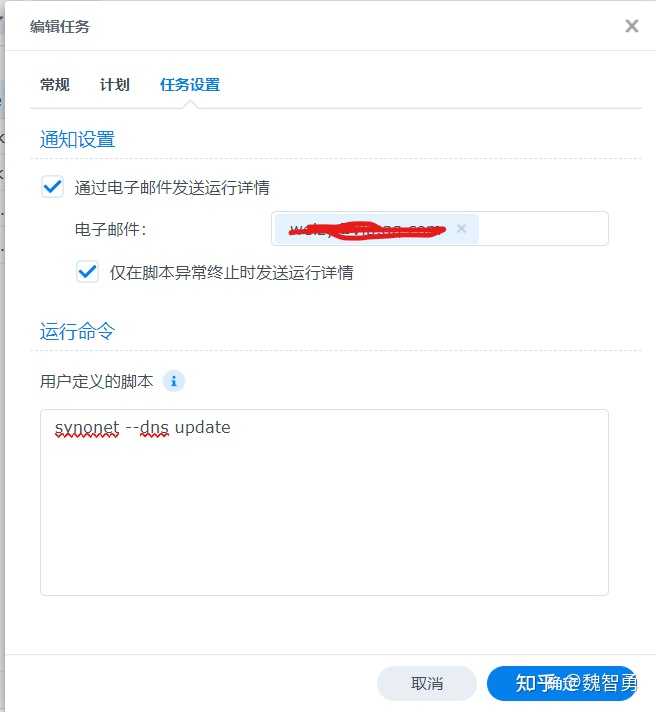Screen dimensions: 656x712
Task: Switch to the 常规 tab
Action: click(x=54, y=84)
